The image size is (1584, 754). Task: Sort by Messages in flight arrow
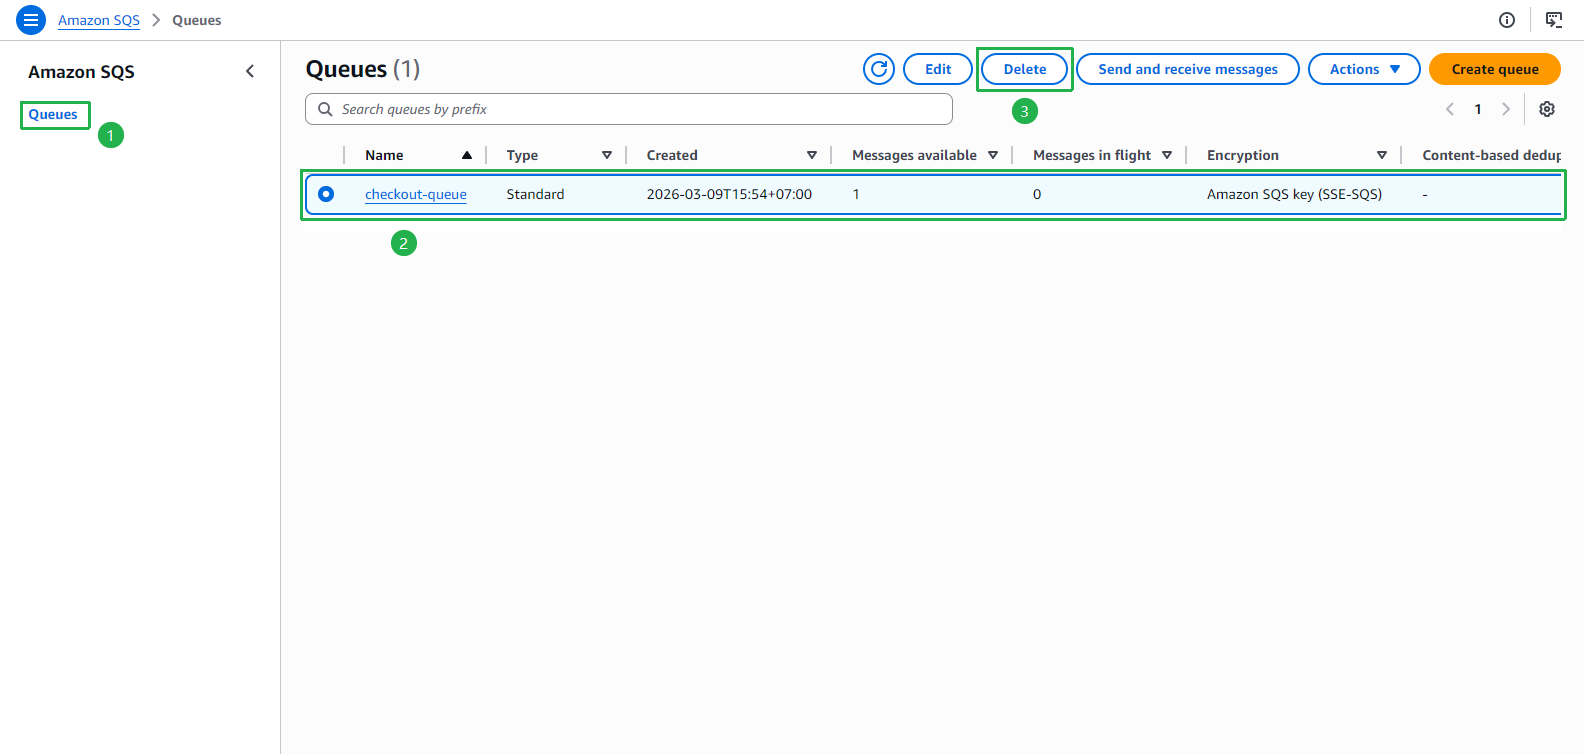tap(1167, 155)
